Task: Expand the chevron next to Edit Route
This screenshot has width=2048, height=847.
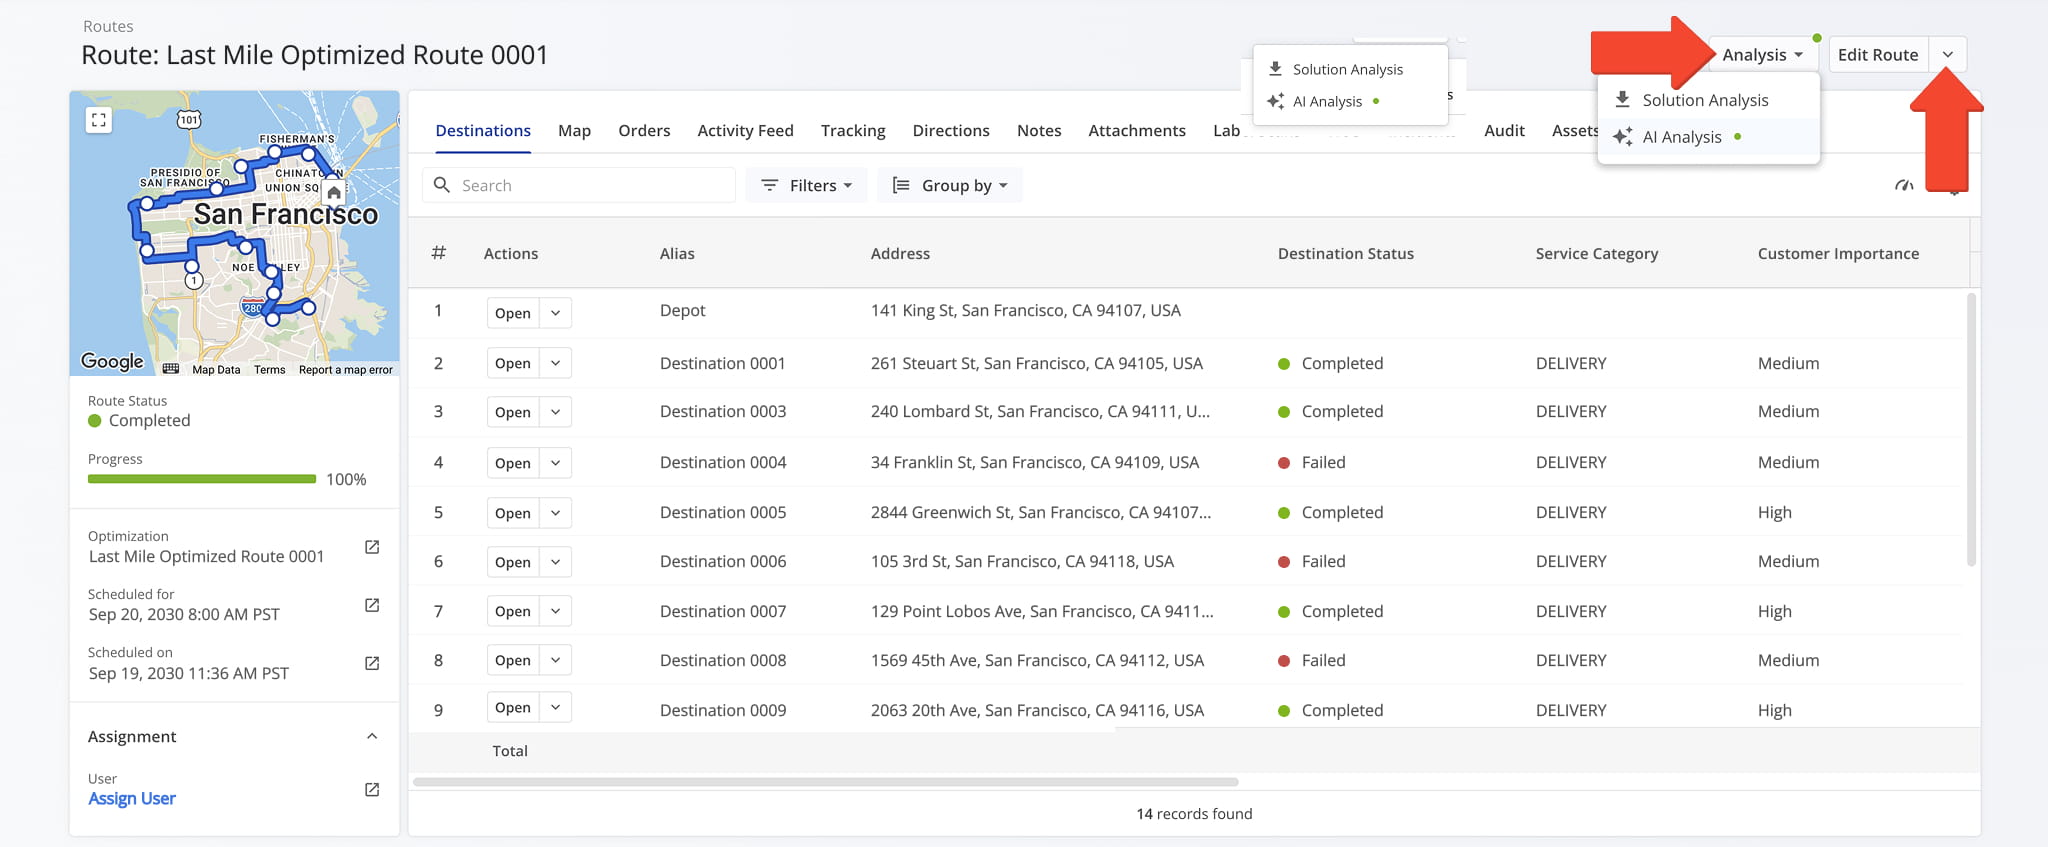Action: pyautogui.click(x=1948, y=55)
